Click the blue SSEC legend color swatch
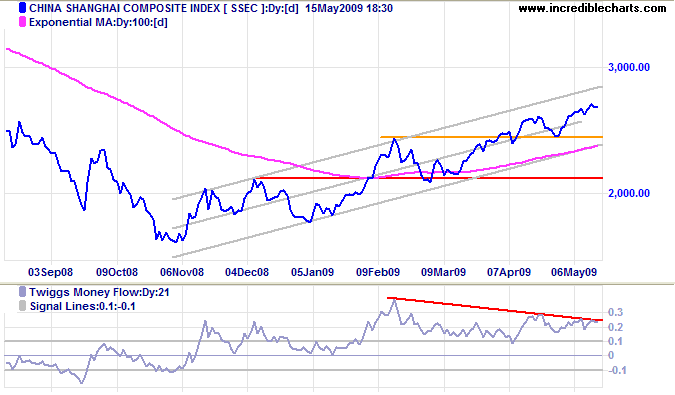675x395 pixels. (22, 8)
